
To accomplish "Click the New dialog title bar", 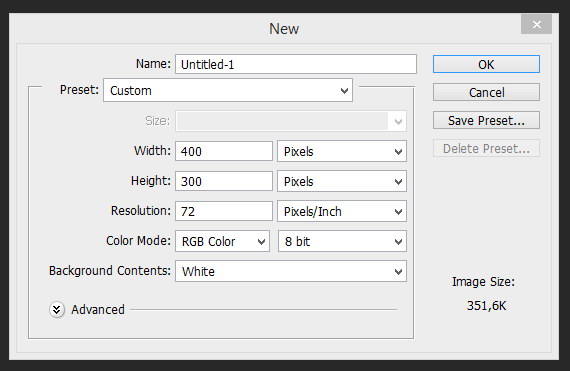I will (284, 28).
